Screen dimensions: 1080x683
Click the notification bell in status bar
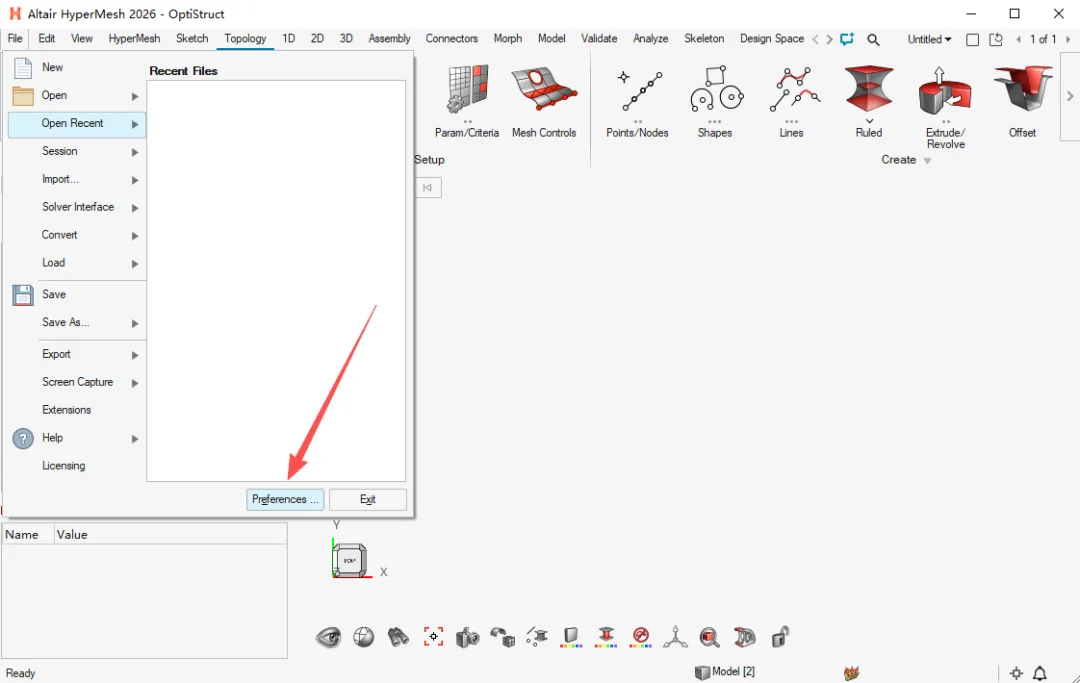pos(1040,673)
